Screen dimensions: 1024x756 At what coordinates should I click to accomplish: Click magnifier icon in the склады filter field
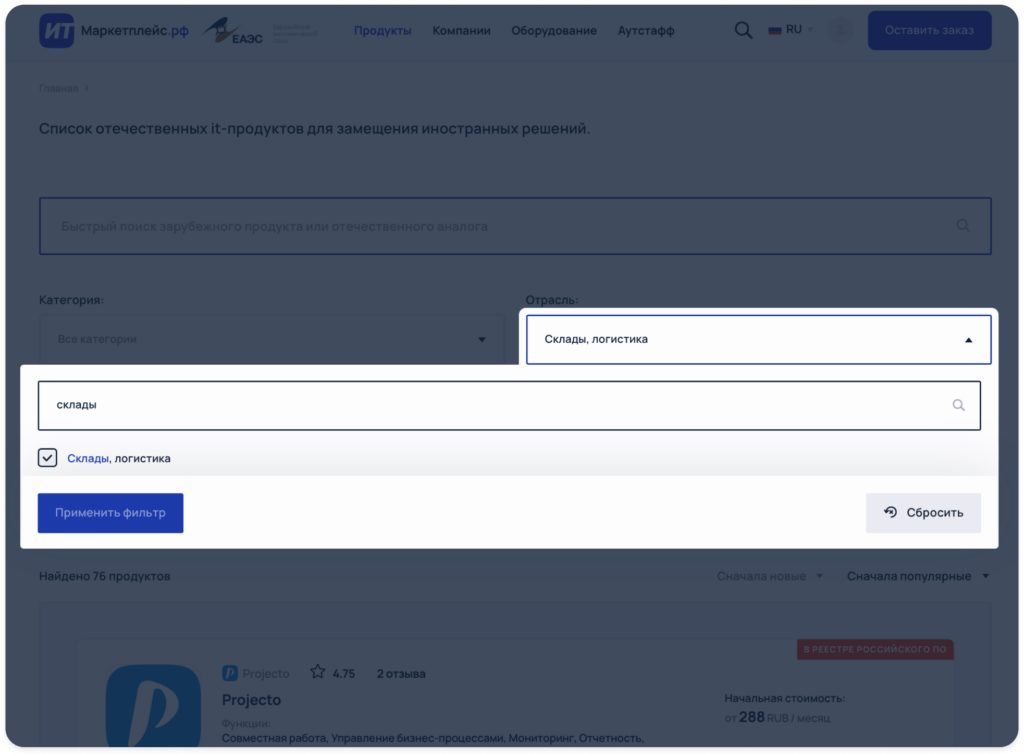958,405
